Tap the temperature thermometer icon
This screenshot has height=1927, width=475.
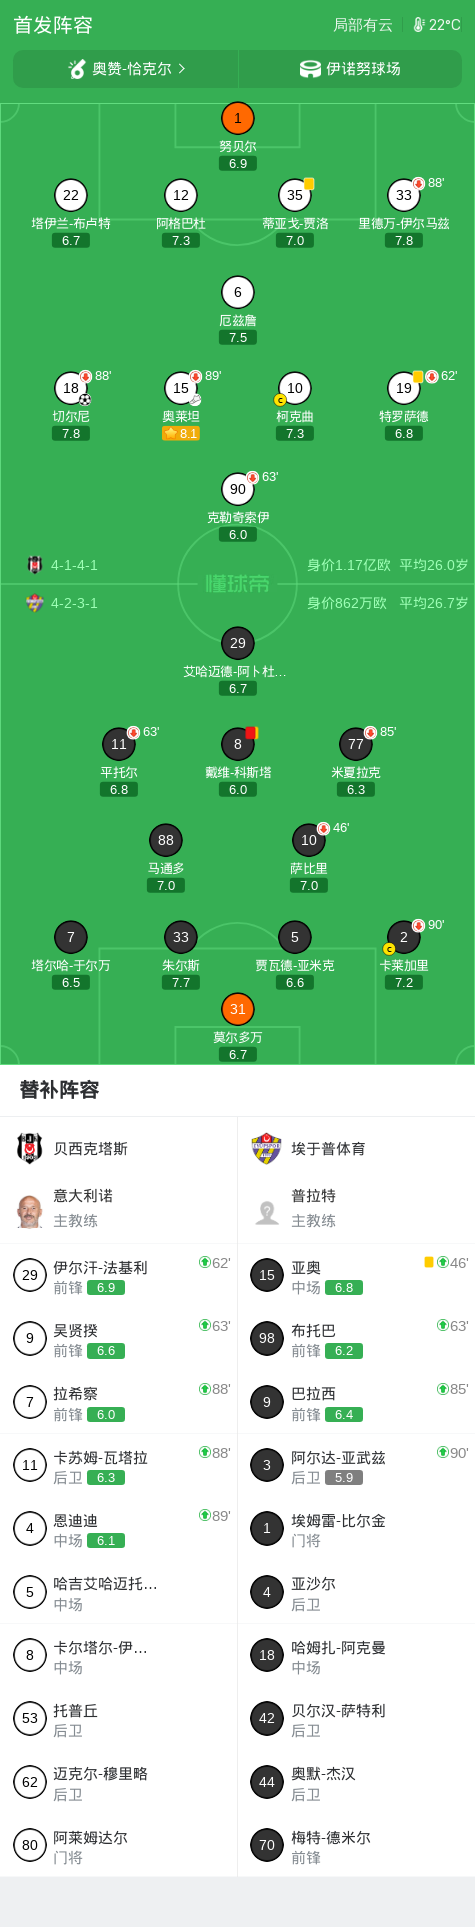419,25
